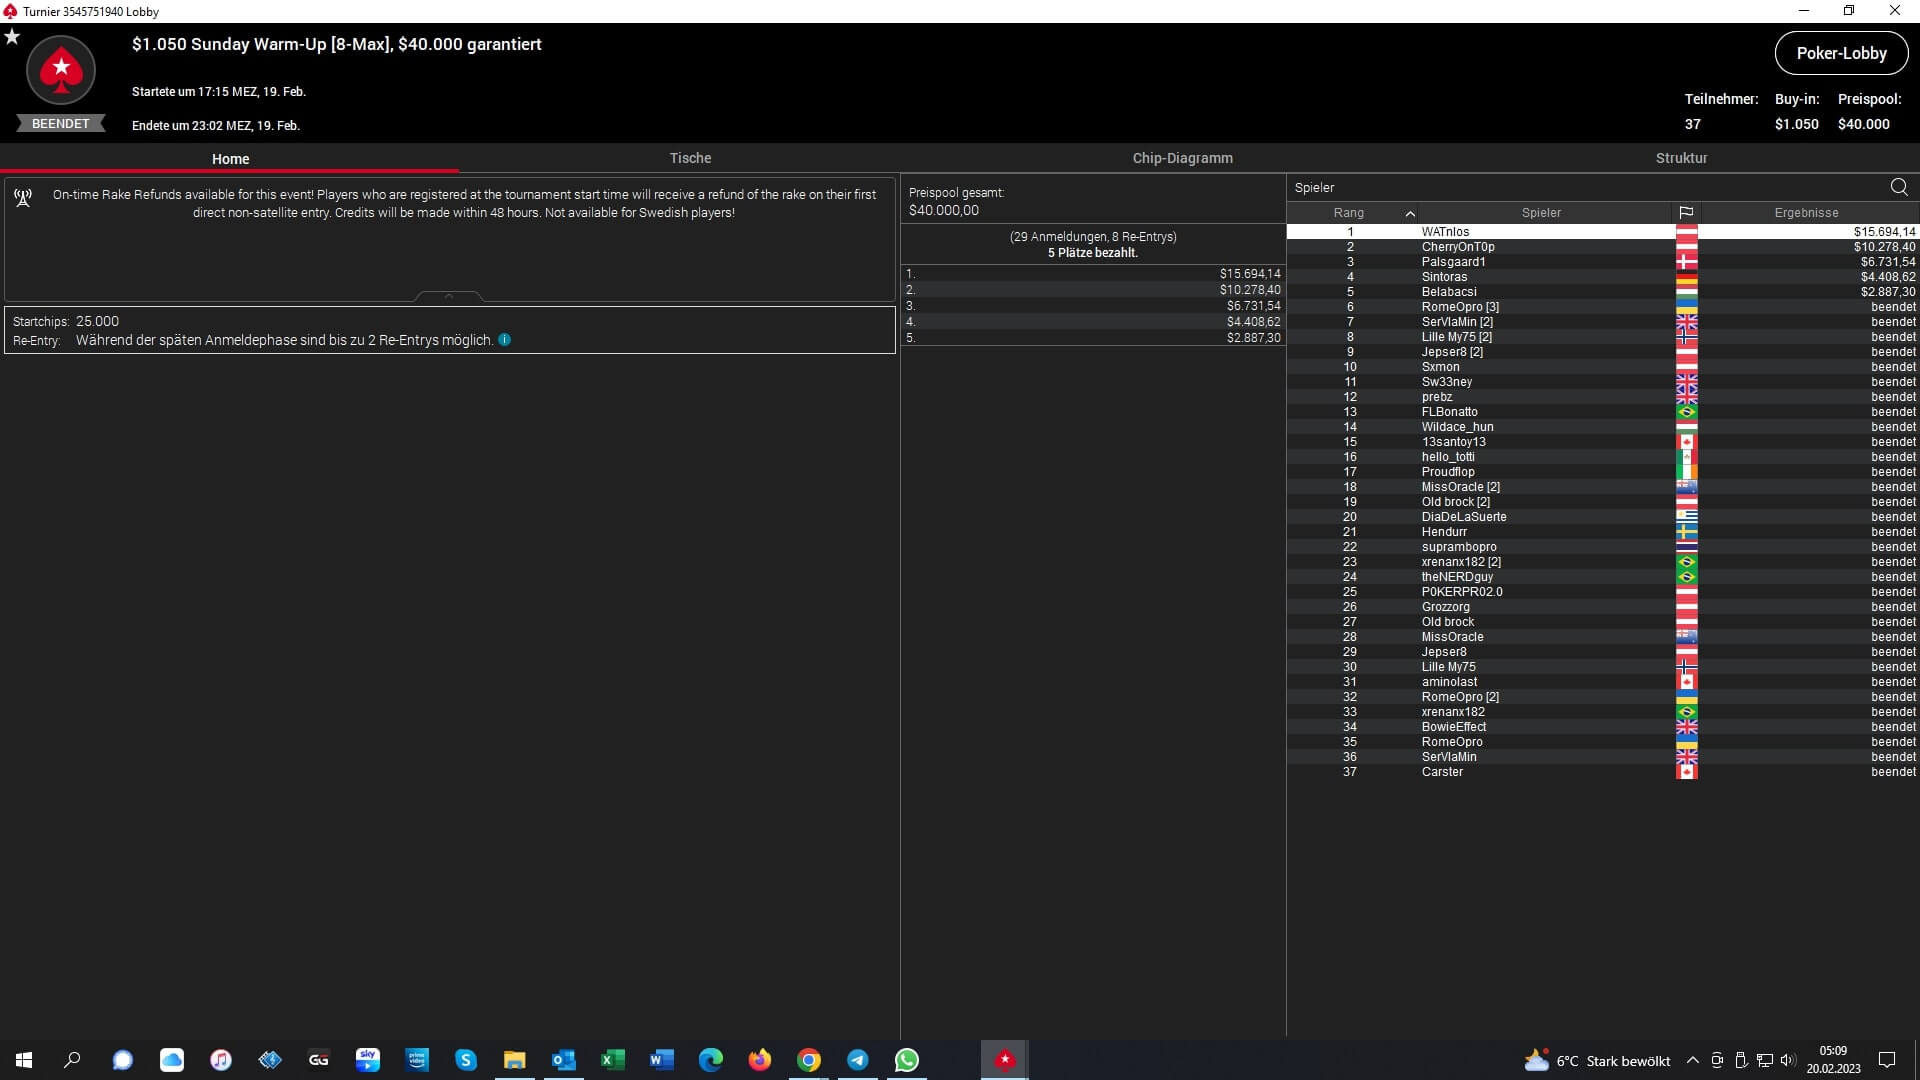Click the broadcast antenna icon in announcement box
1920x1080 pixels.
[x=23, y=197]
